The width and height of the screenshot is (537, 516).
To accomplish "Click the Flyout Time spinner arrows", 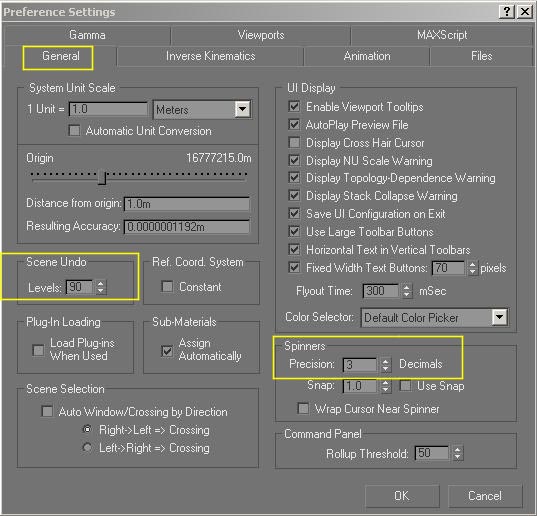I will [406, 291].
